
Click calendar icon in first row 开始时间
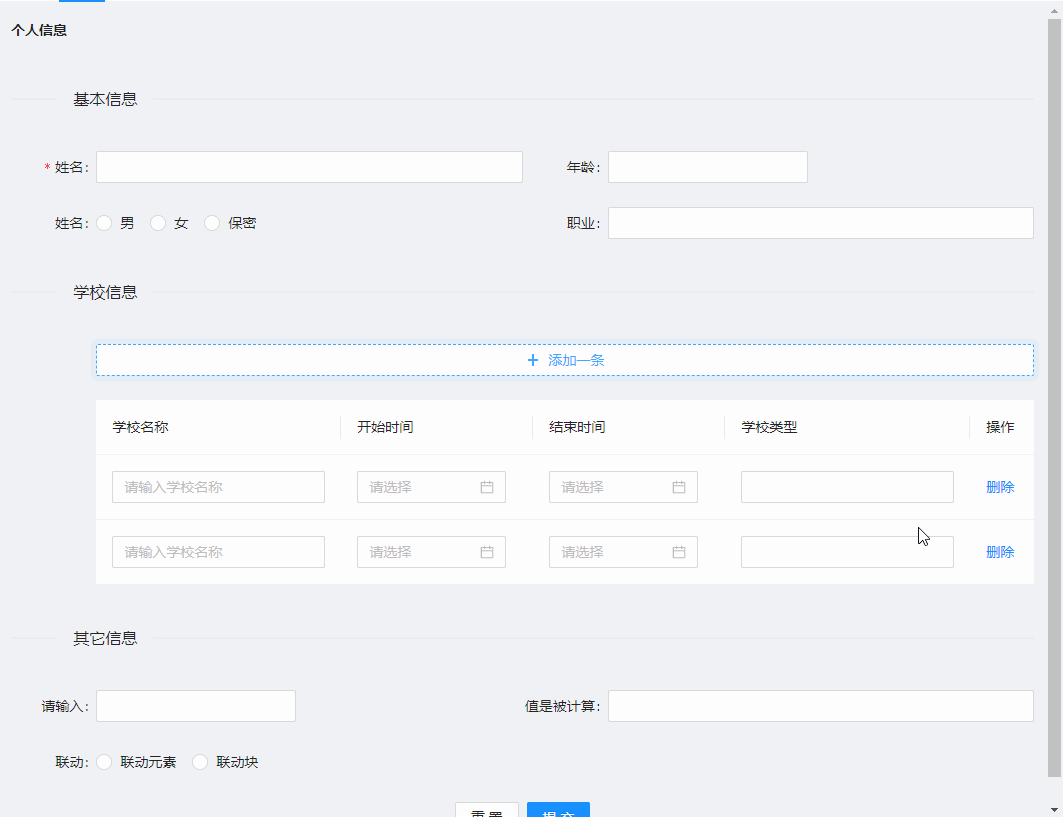(487, 487)
